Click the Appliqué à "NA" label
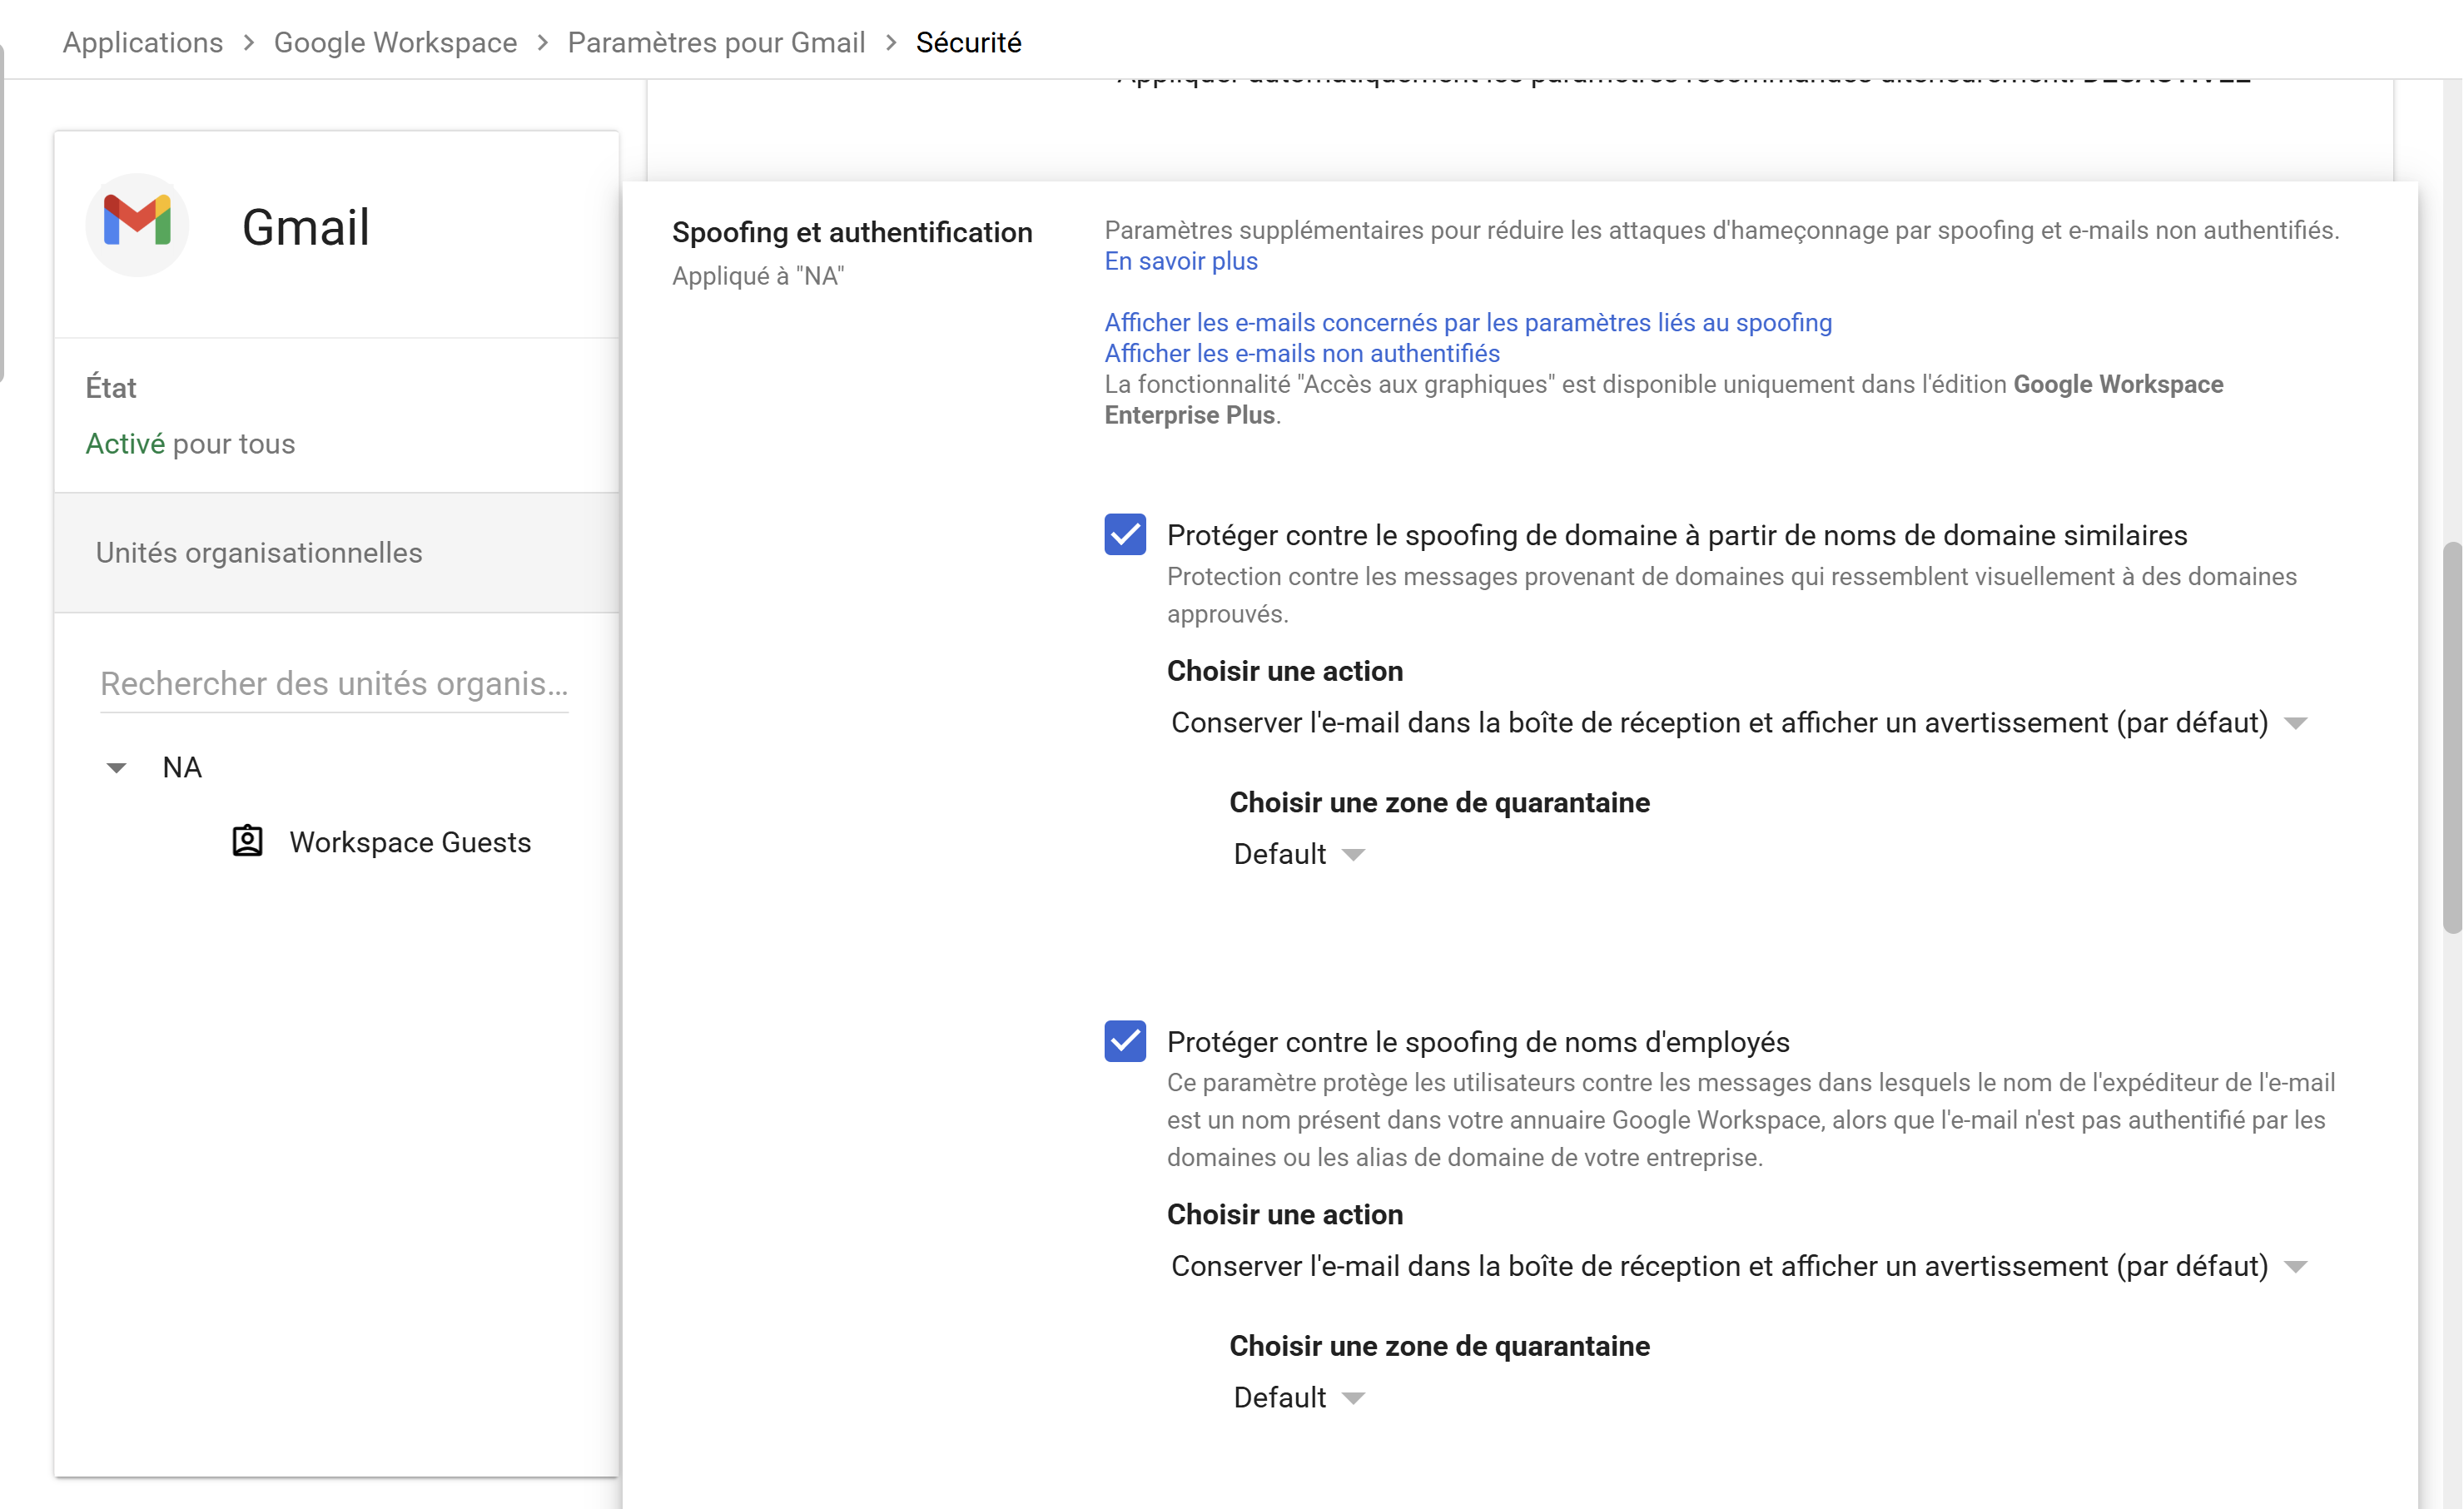 [x=758, y=276]
